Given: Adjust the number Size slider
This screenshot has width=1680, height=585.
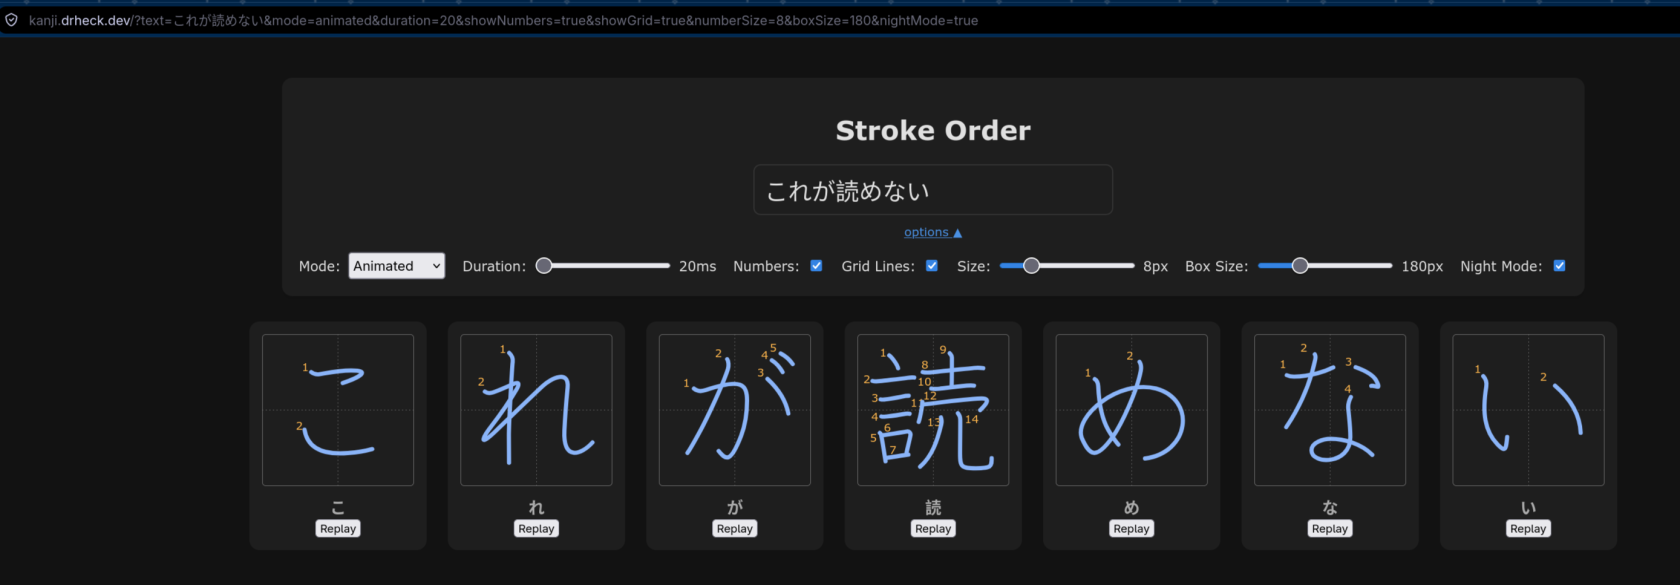Looking at the screenshot, I should [1067, 266].
